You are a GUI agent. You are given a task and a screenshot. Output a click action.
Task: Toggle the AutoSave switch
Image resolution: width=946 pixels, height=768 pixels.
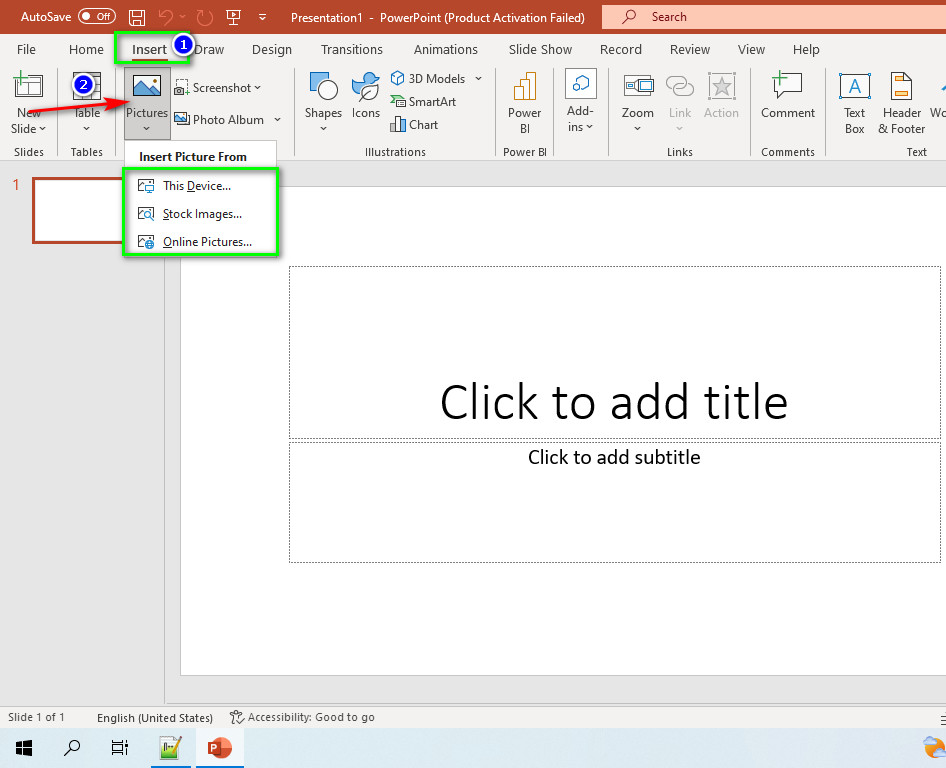(x=97, y=17)
